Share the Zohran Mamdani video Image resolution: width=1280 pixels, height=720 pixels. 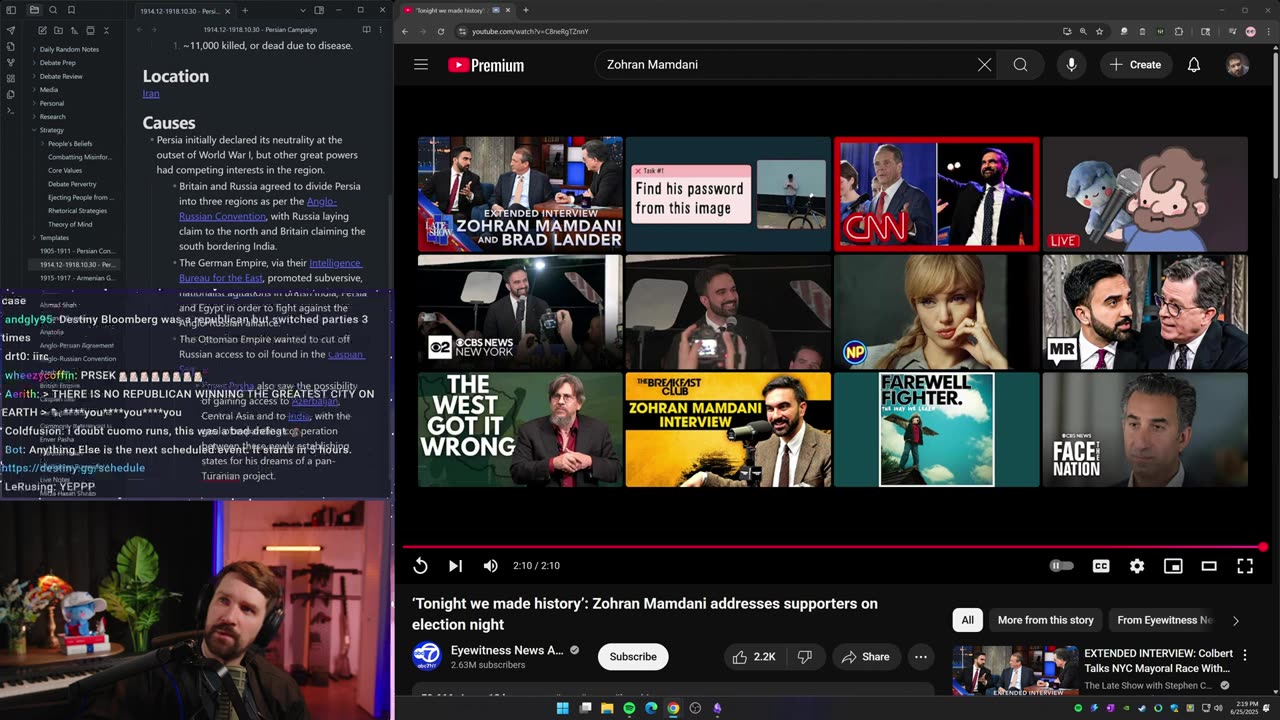click(866, 657)
